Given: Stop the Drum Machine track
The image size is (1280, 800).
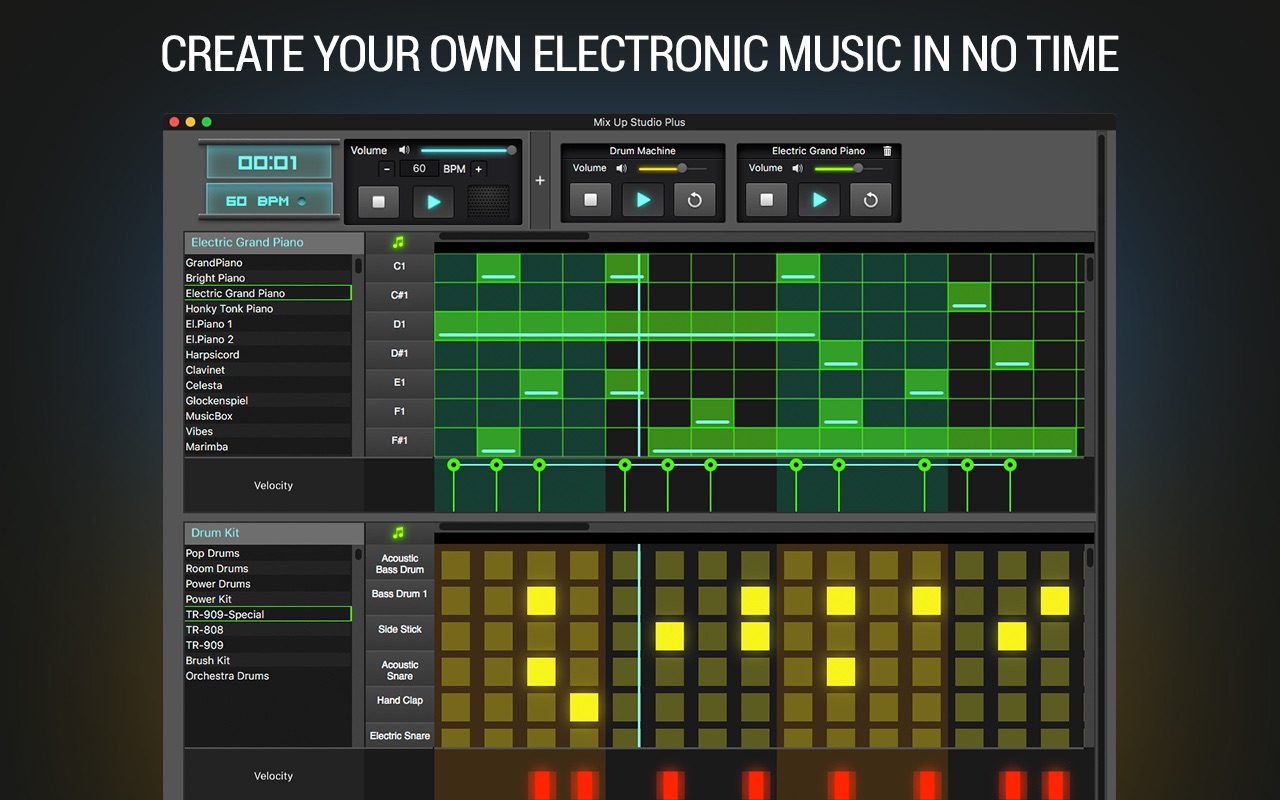Looking at the screenshot, I should pos(590,200).
